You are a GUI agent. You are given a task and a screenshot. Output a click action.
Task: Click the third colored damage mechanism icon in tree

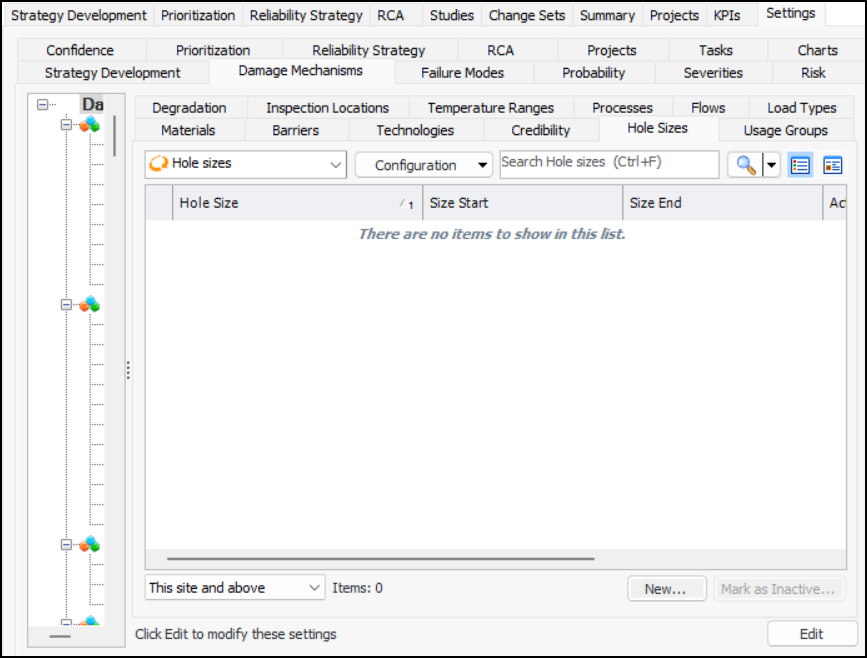[90, 544]
